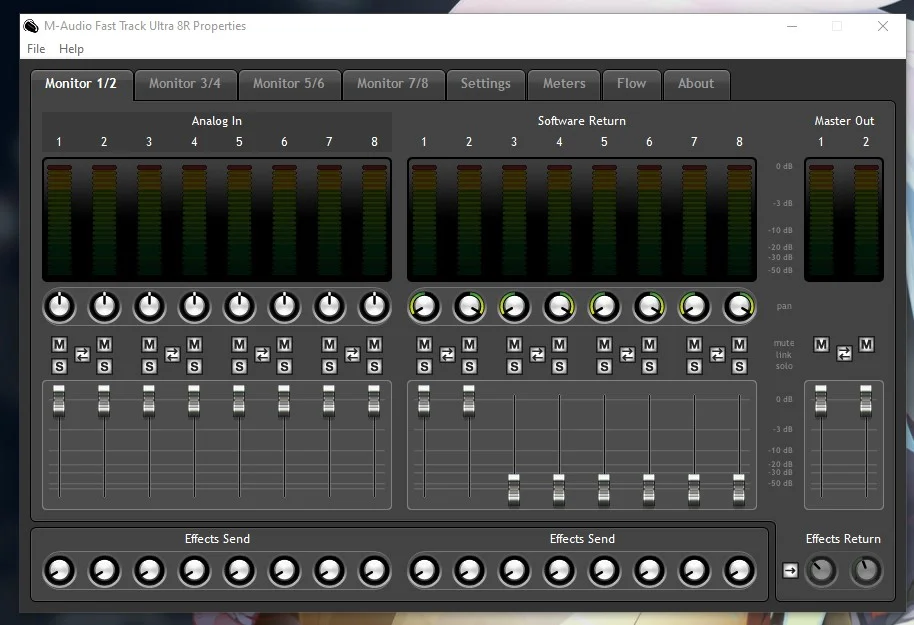
Task: Click the Analog In 3 level meter
Action: click(149, 218)
